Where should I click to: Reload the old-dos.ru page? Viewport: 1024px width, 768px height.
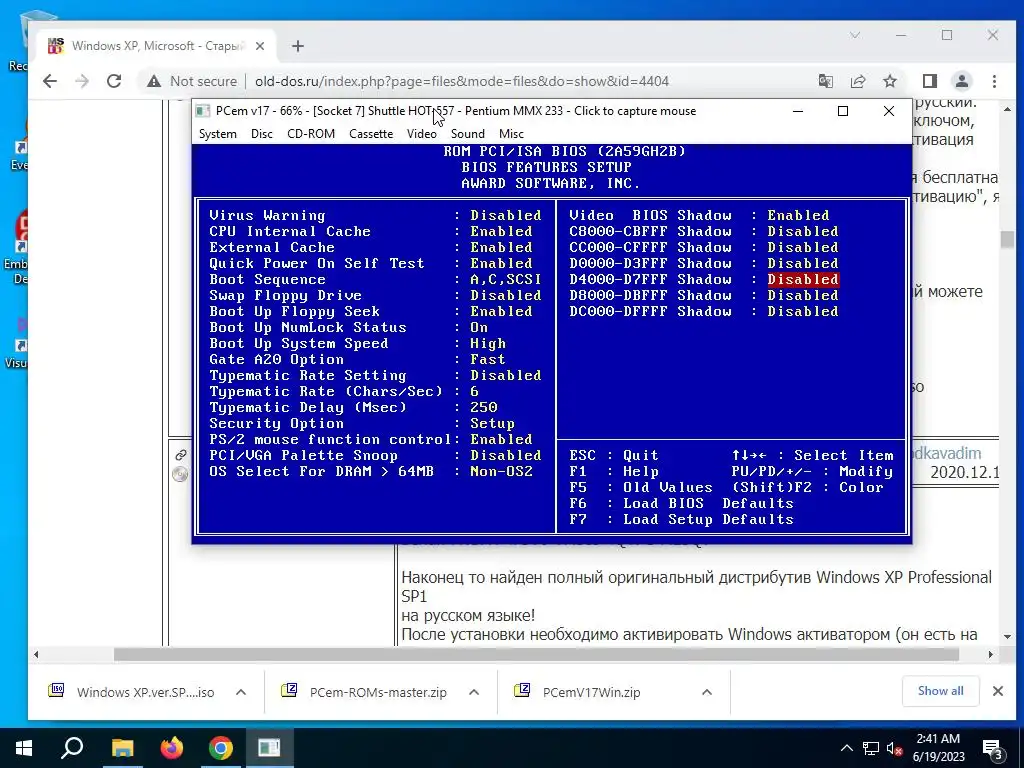114,81
